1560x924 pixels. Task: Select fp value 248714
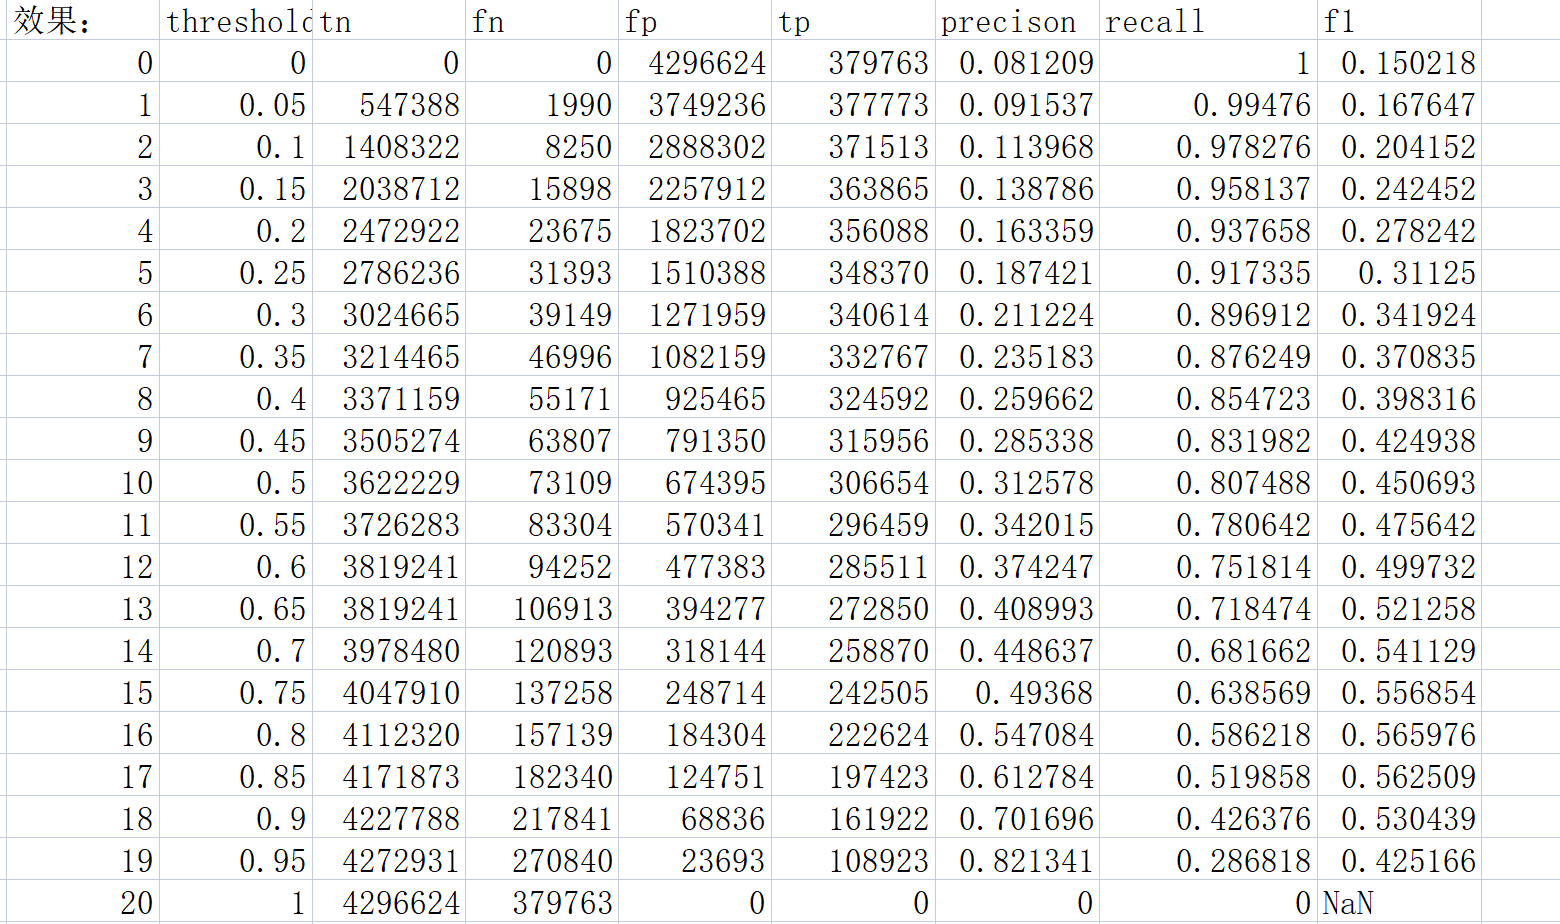pyautogui.click(x=695, y=692)
